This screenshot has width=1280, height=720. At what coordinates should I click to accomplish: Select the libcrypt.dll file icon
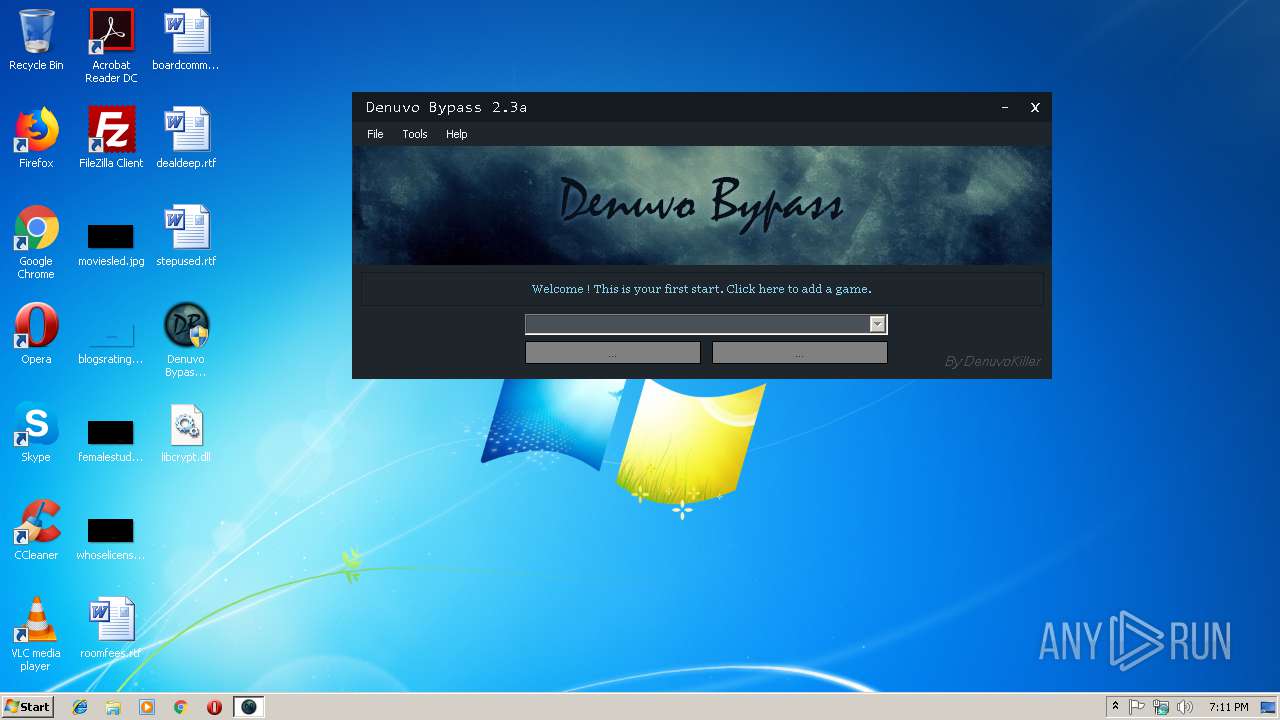click(x=186, y=432)
